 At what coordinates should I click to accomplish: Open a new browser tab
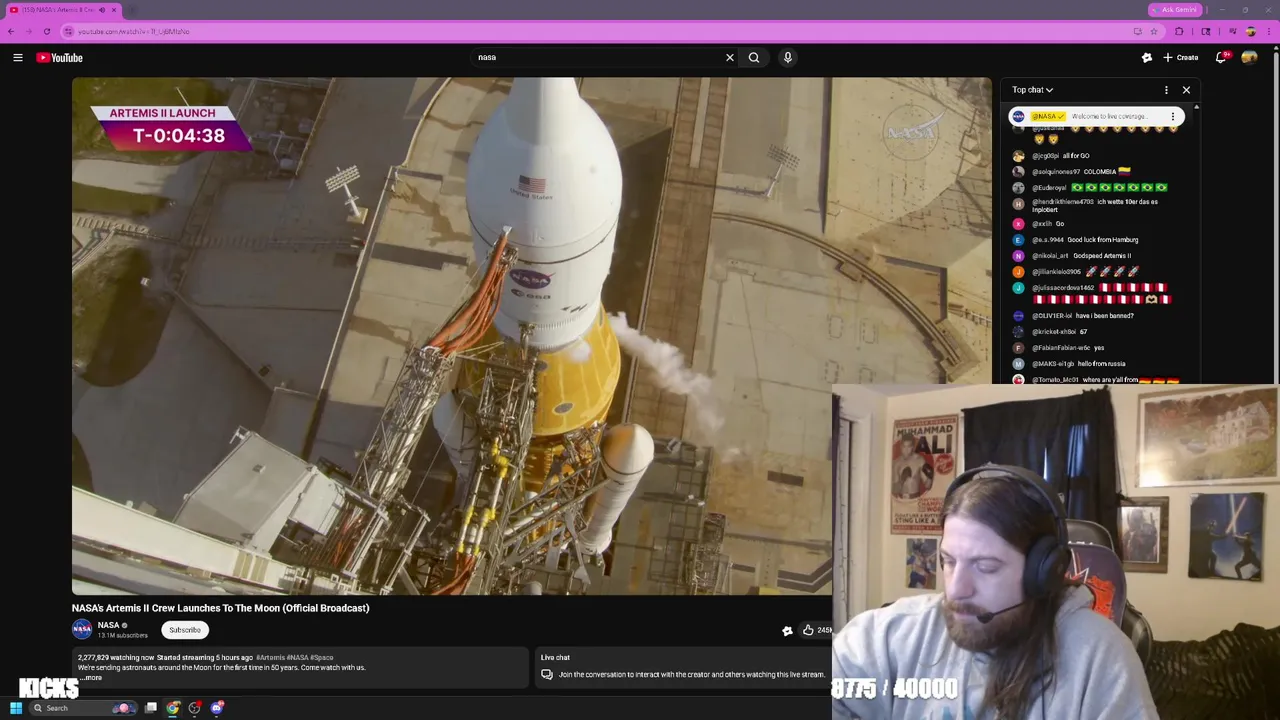pyautogui.click(x=132, y=10)
